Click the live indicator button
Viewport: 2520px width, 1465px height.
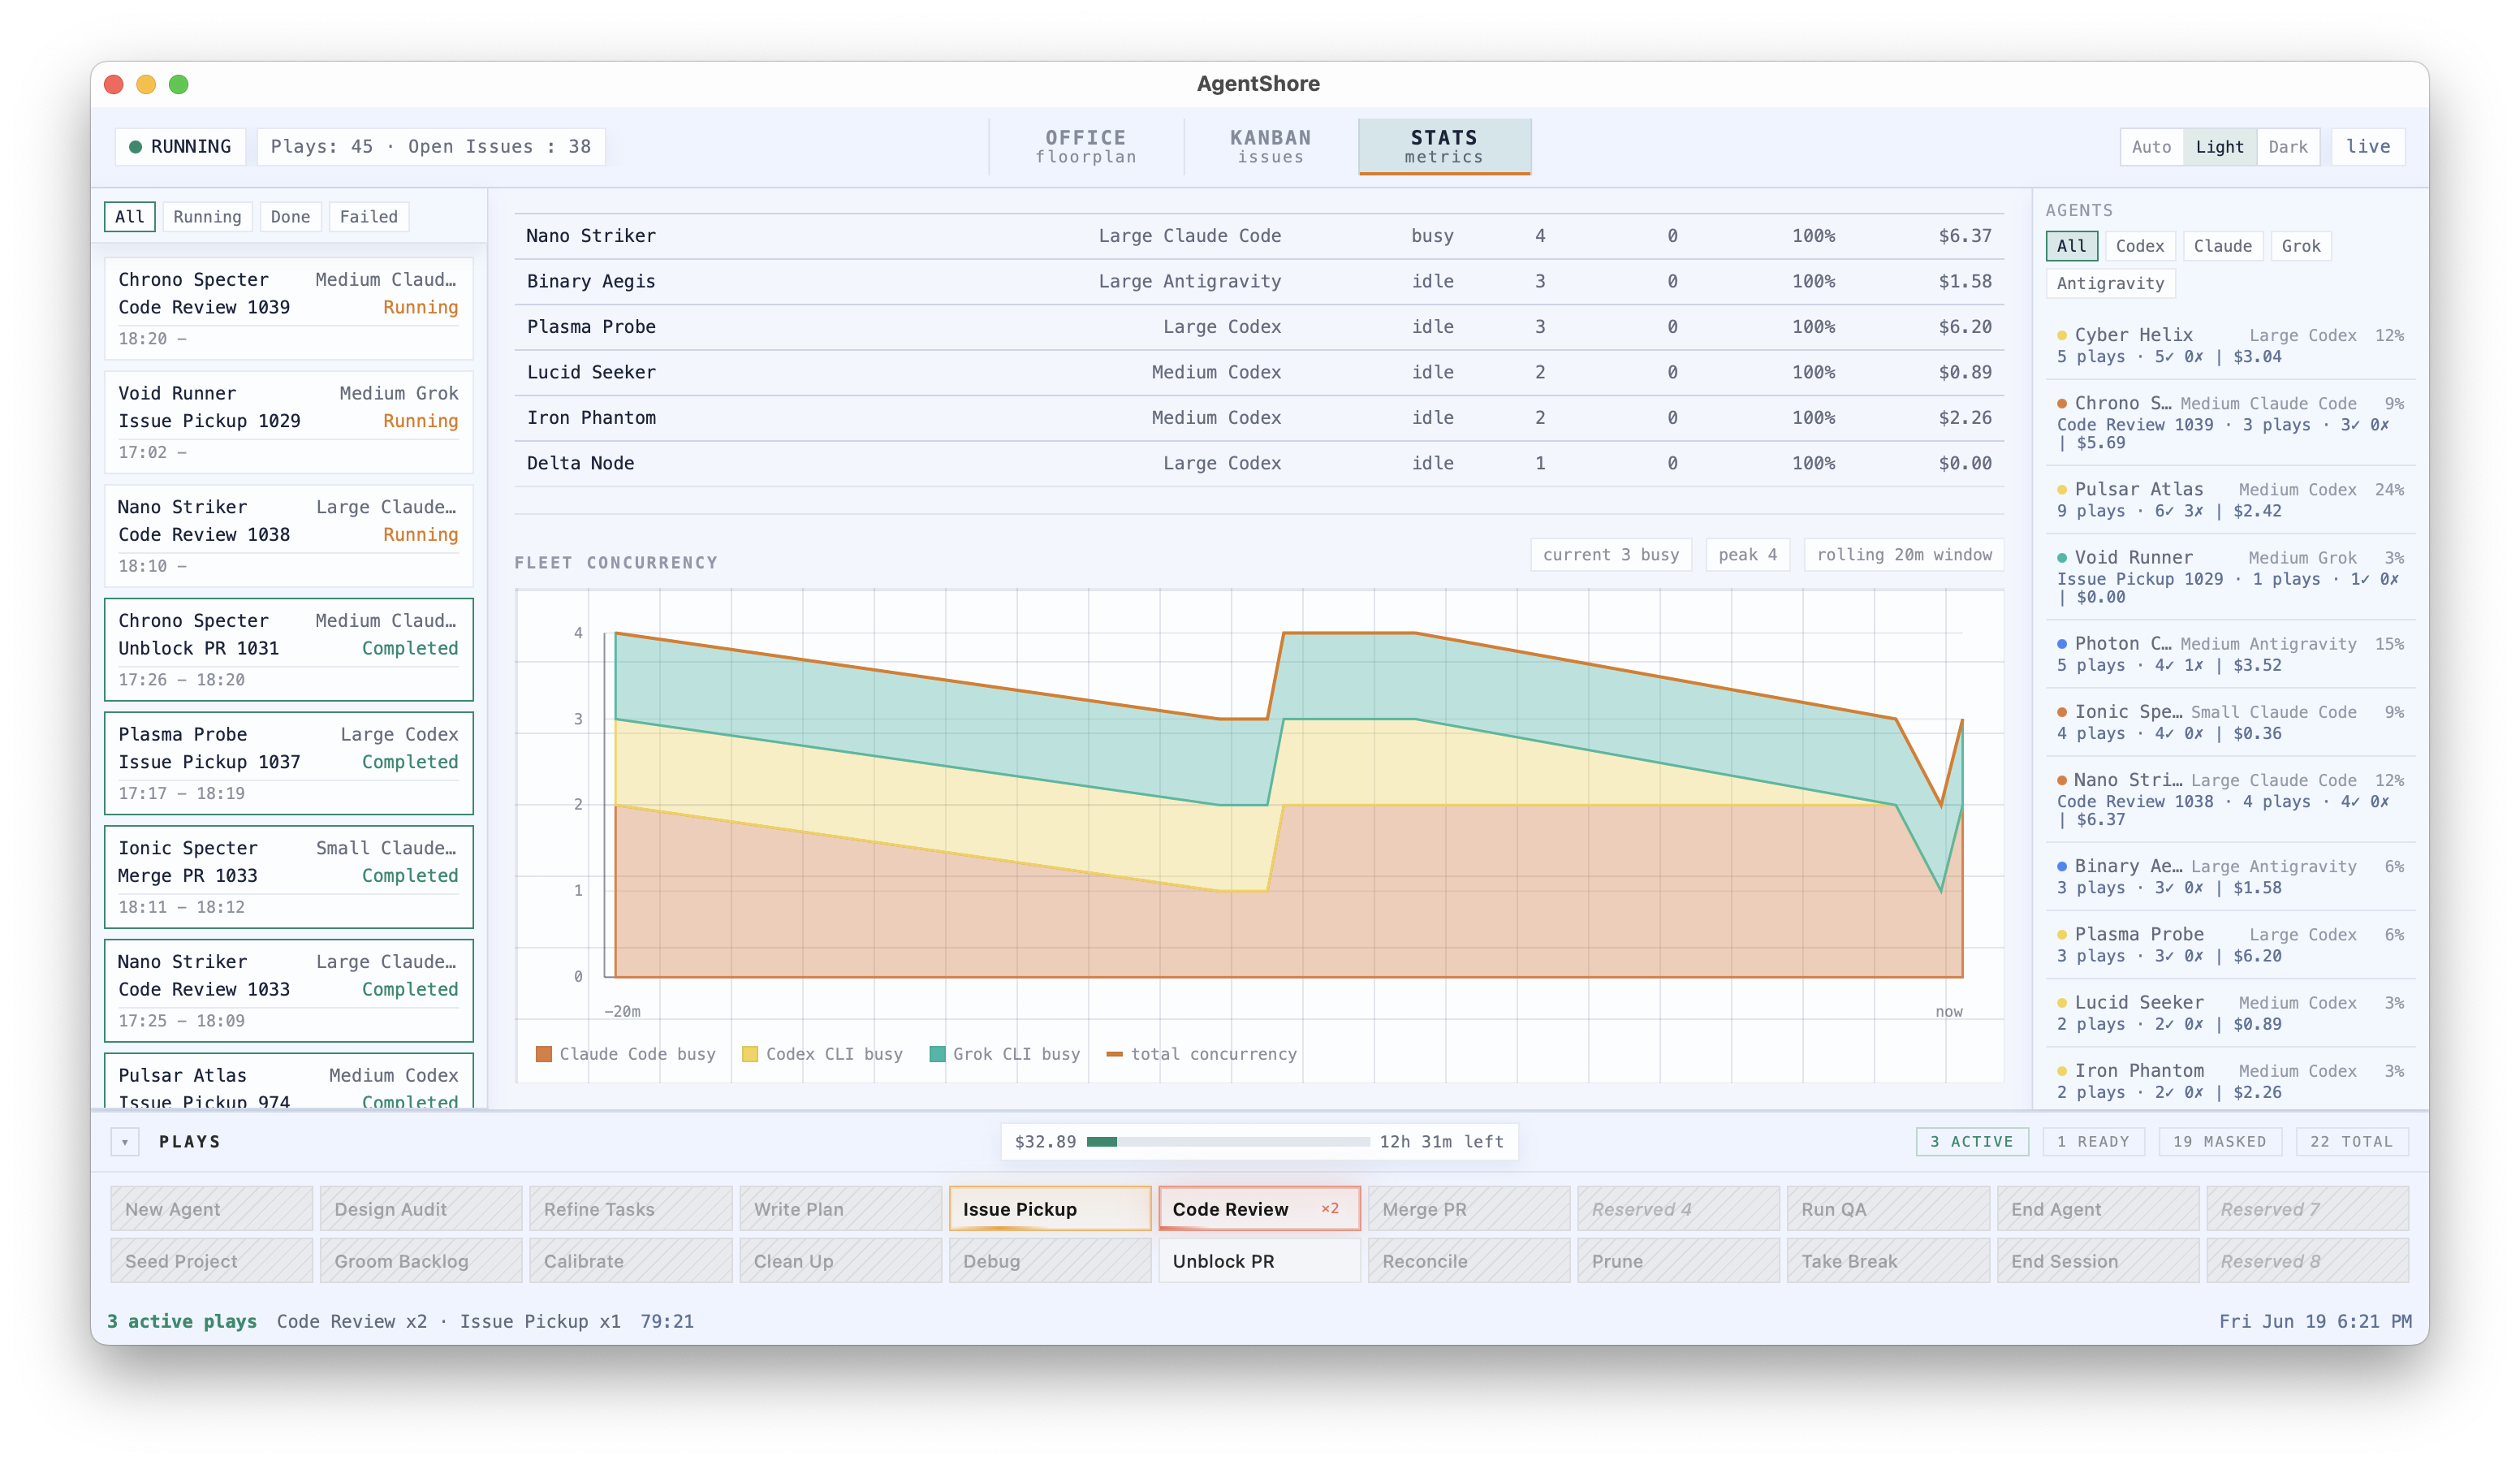2368,147
